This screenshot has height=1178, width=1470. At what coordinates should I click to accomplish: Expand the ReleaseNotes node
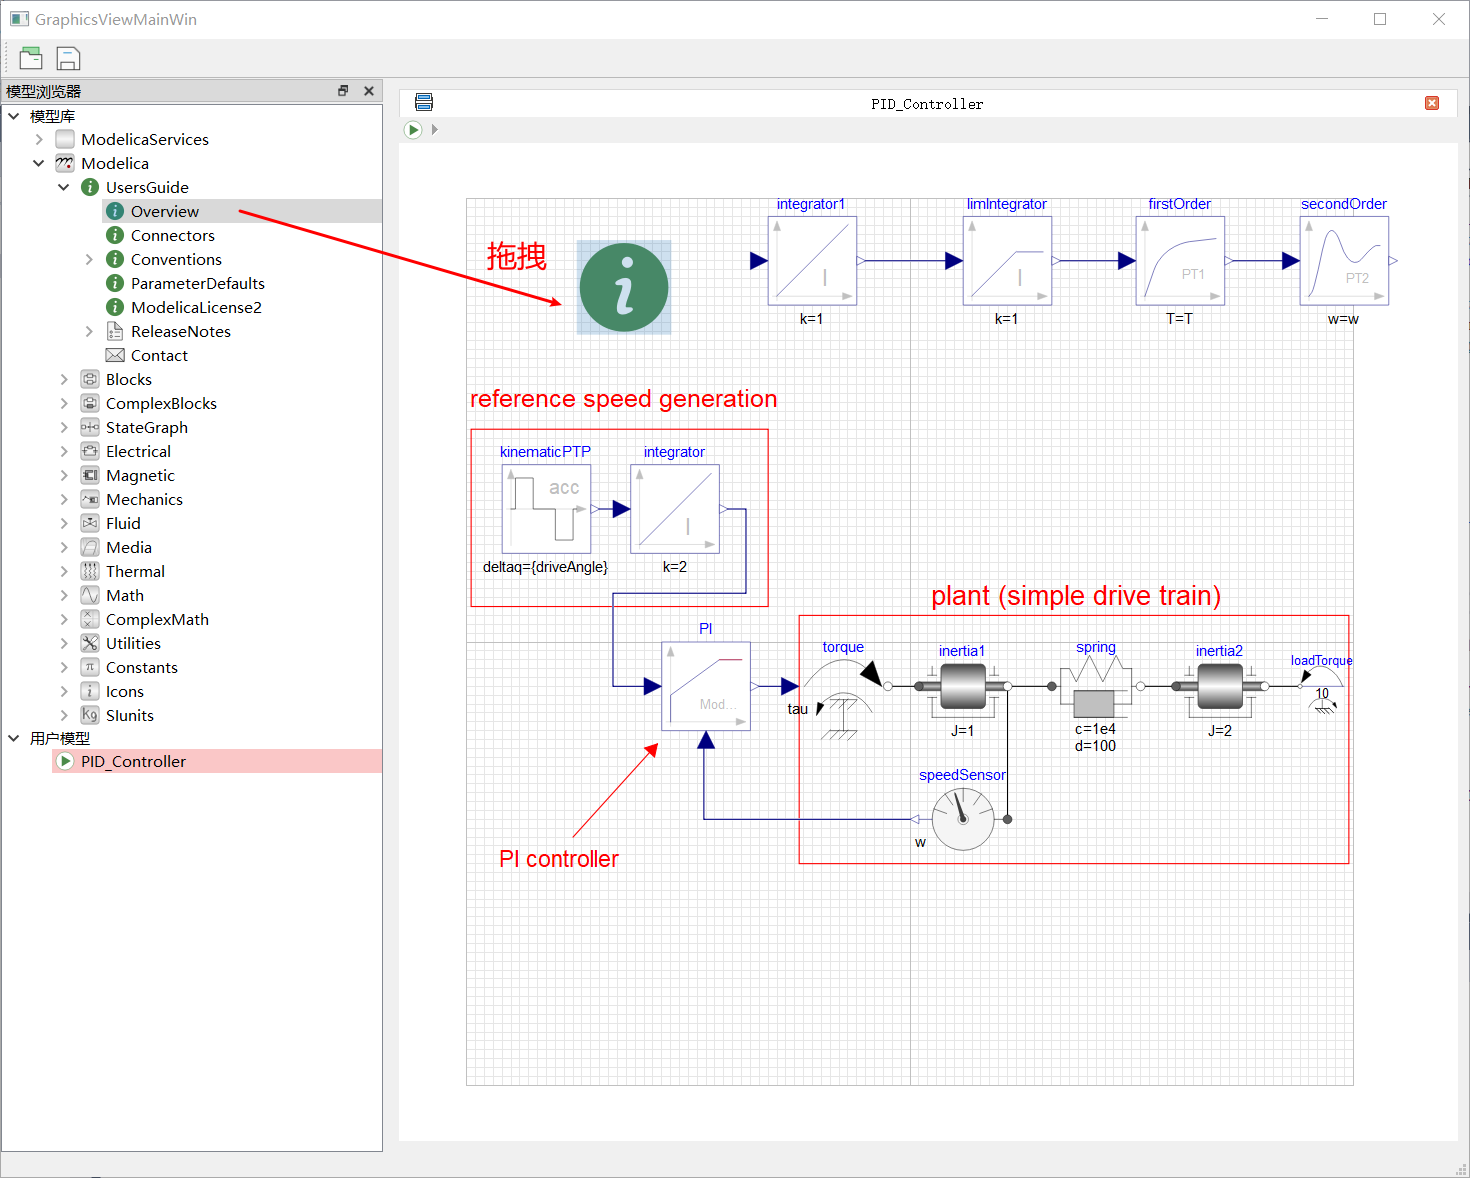(89, 332)
